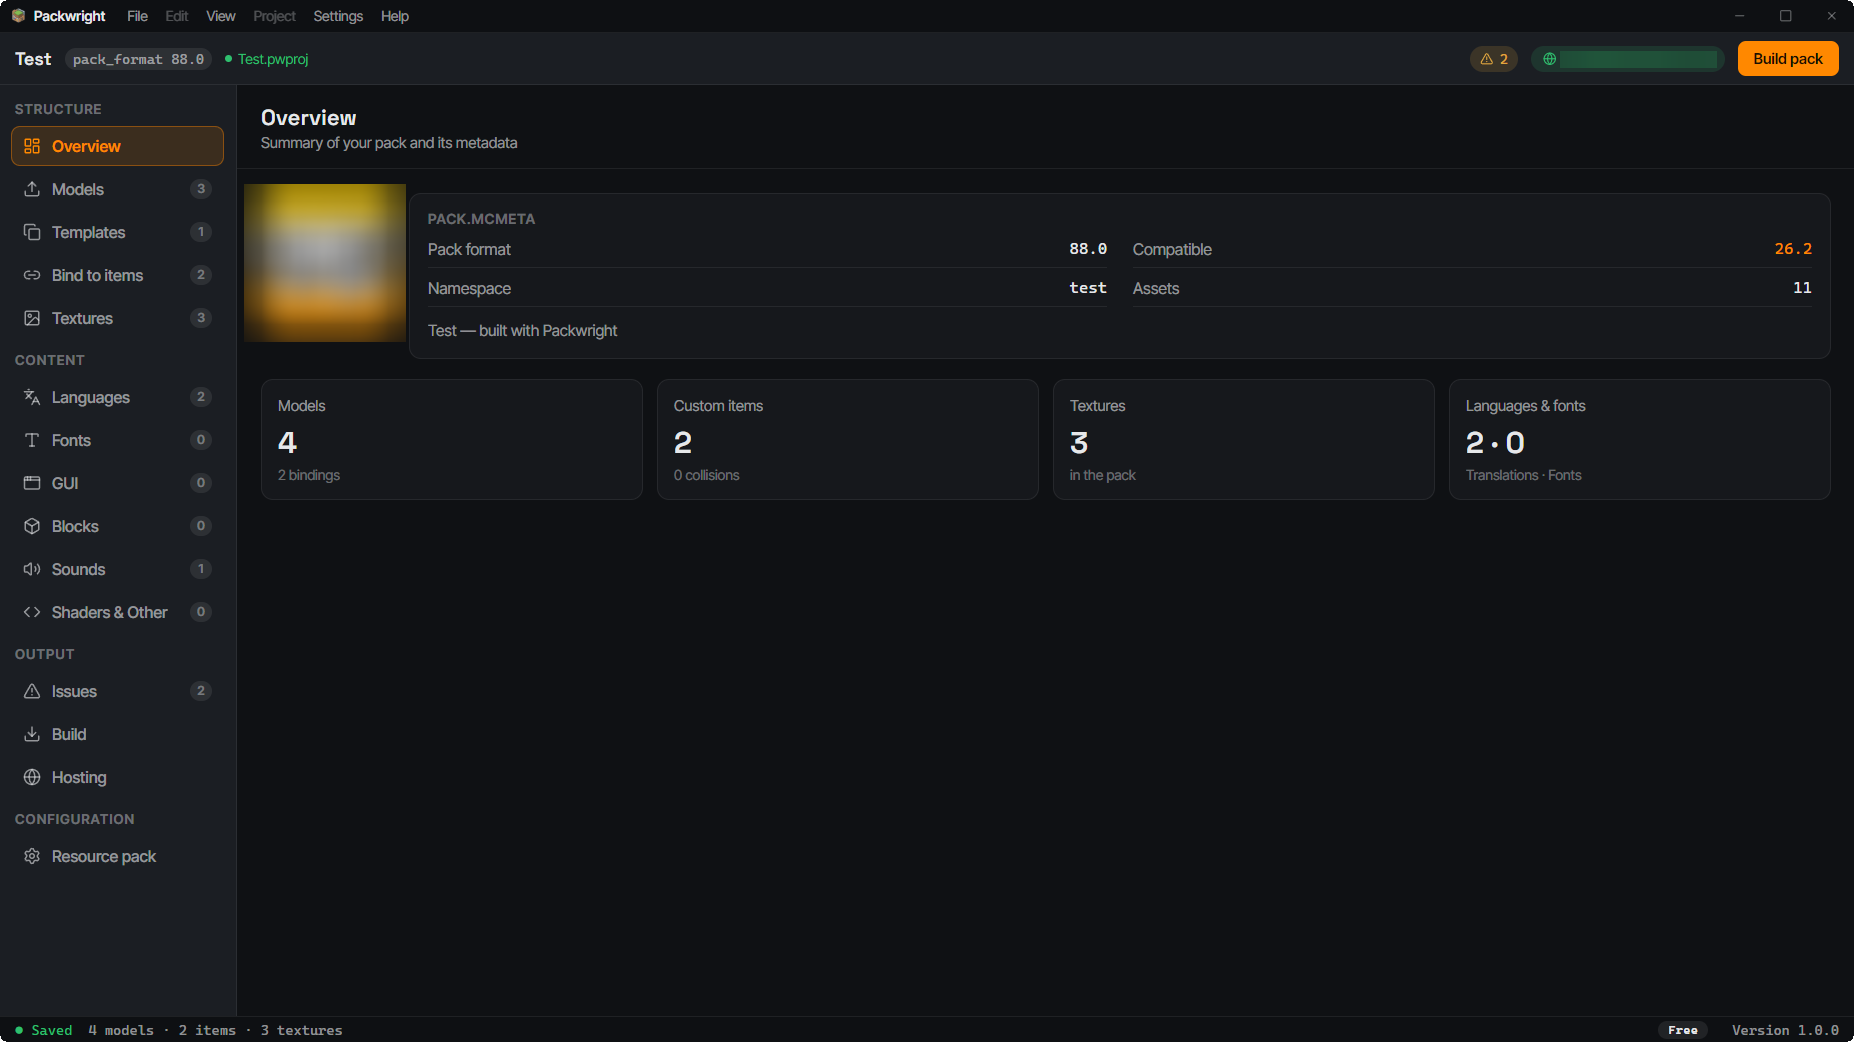Click the Fonts letter T icon
This screenshot has height=1042, width=1854.
[x=32, y=440]
